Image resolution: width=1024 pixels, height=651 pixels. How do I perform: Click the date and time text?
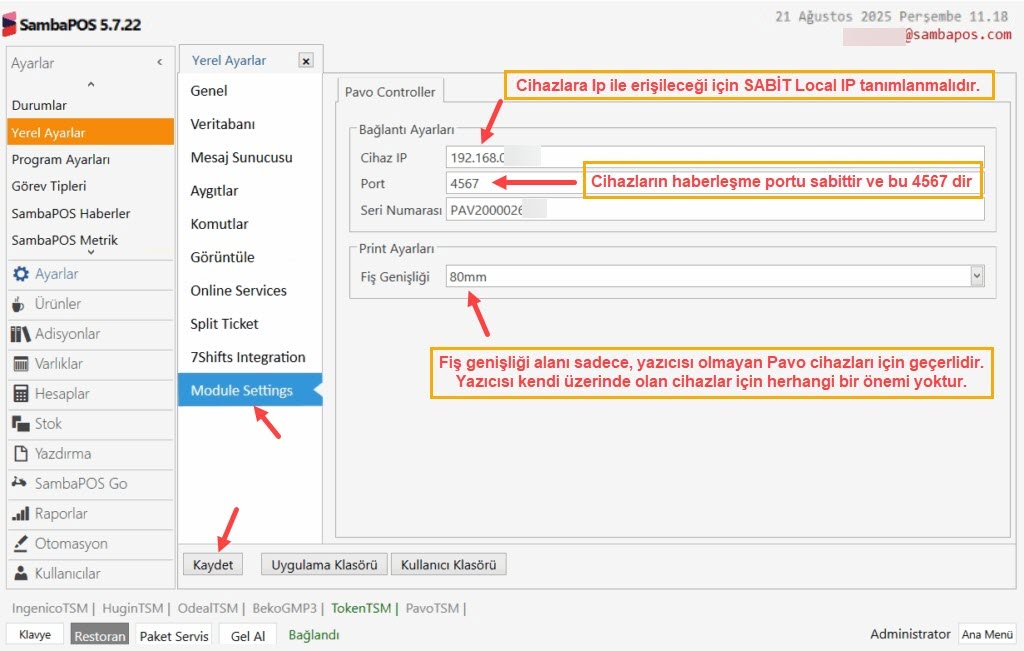click(891, 16)
